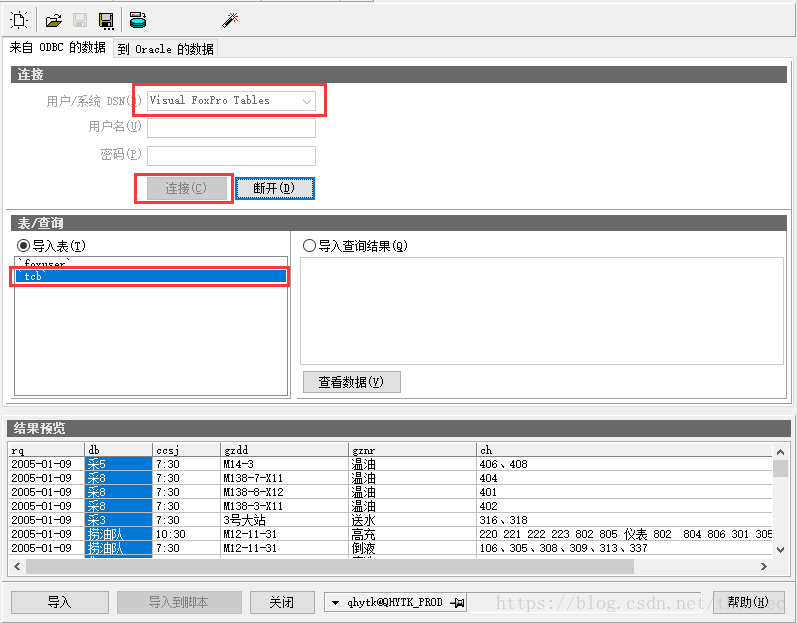
Task: Select the 导入查询结果(Q) radio button
Action: (x=355, y=246)
